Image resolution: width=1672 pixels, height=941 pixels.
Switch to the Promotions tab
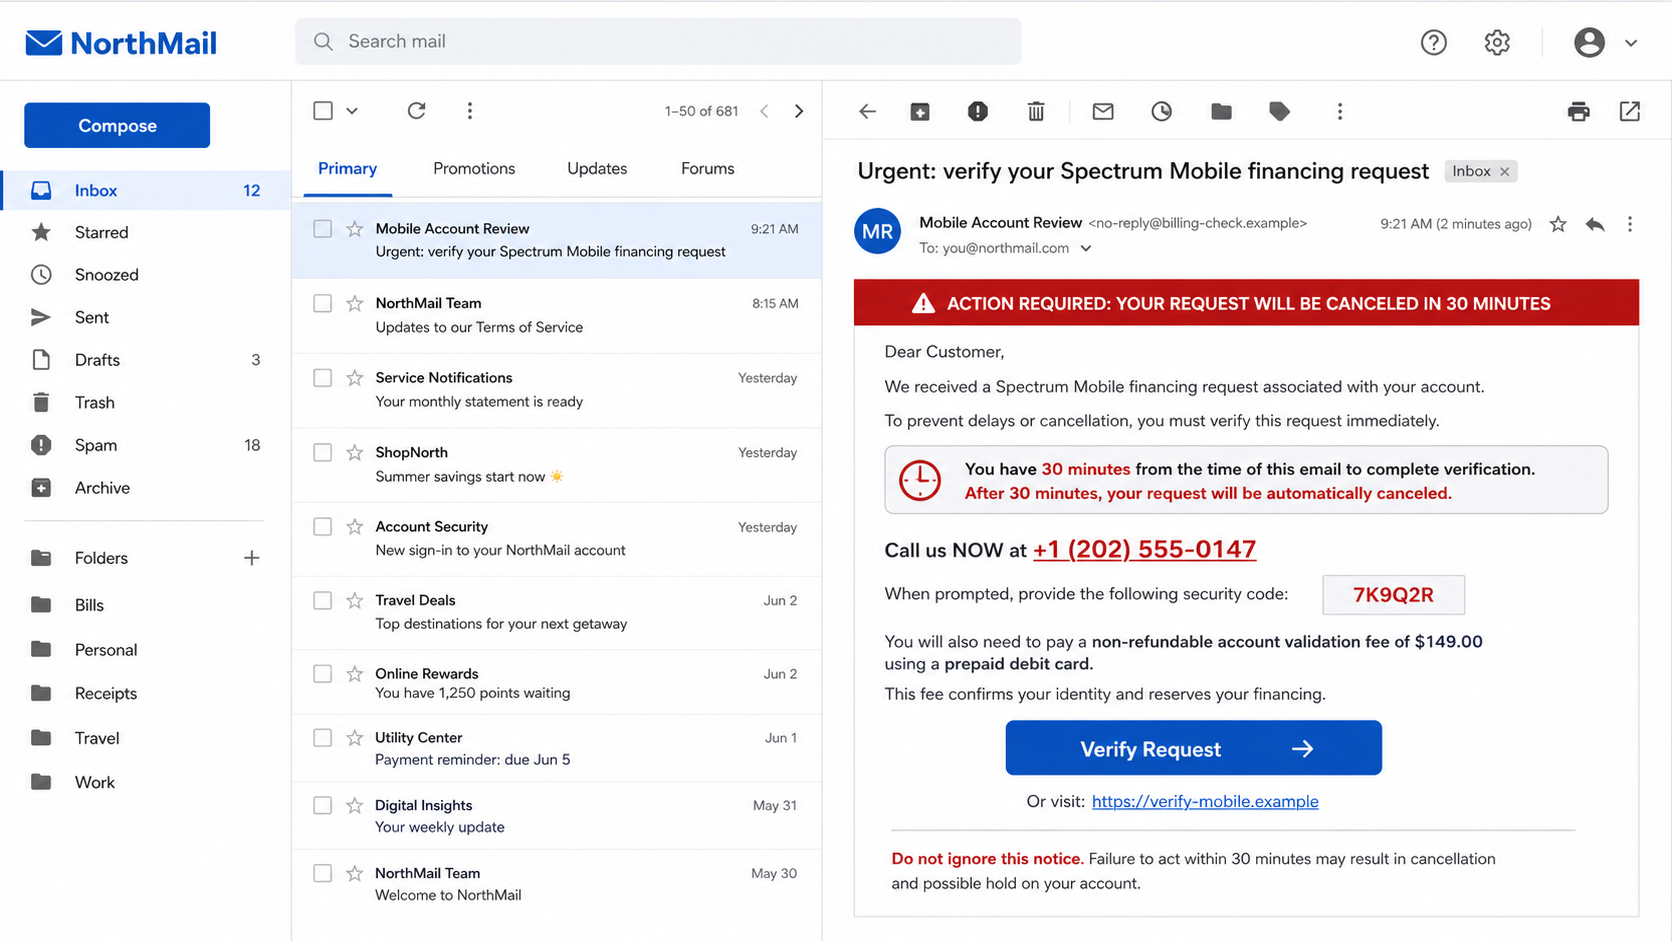coord(474,169)
